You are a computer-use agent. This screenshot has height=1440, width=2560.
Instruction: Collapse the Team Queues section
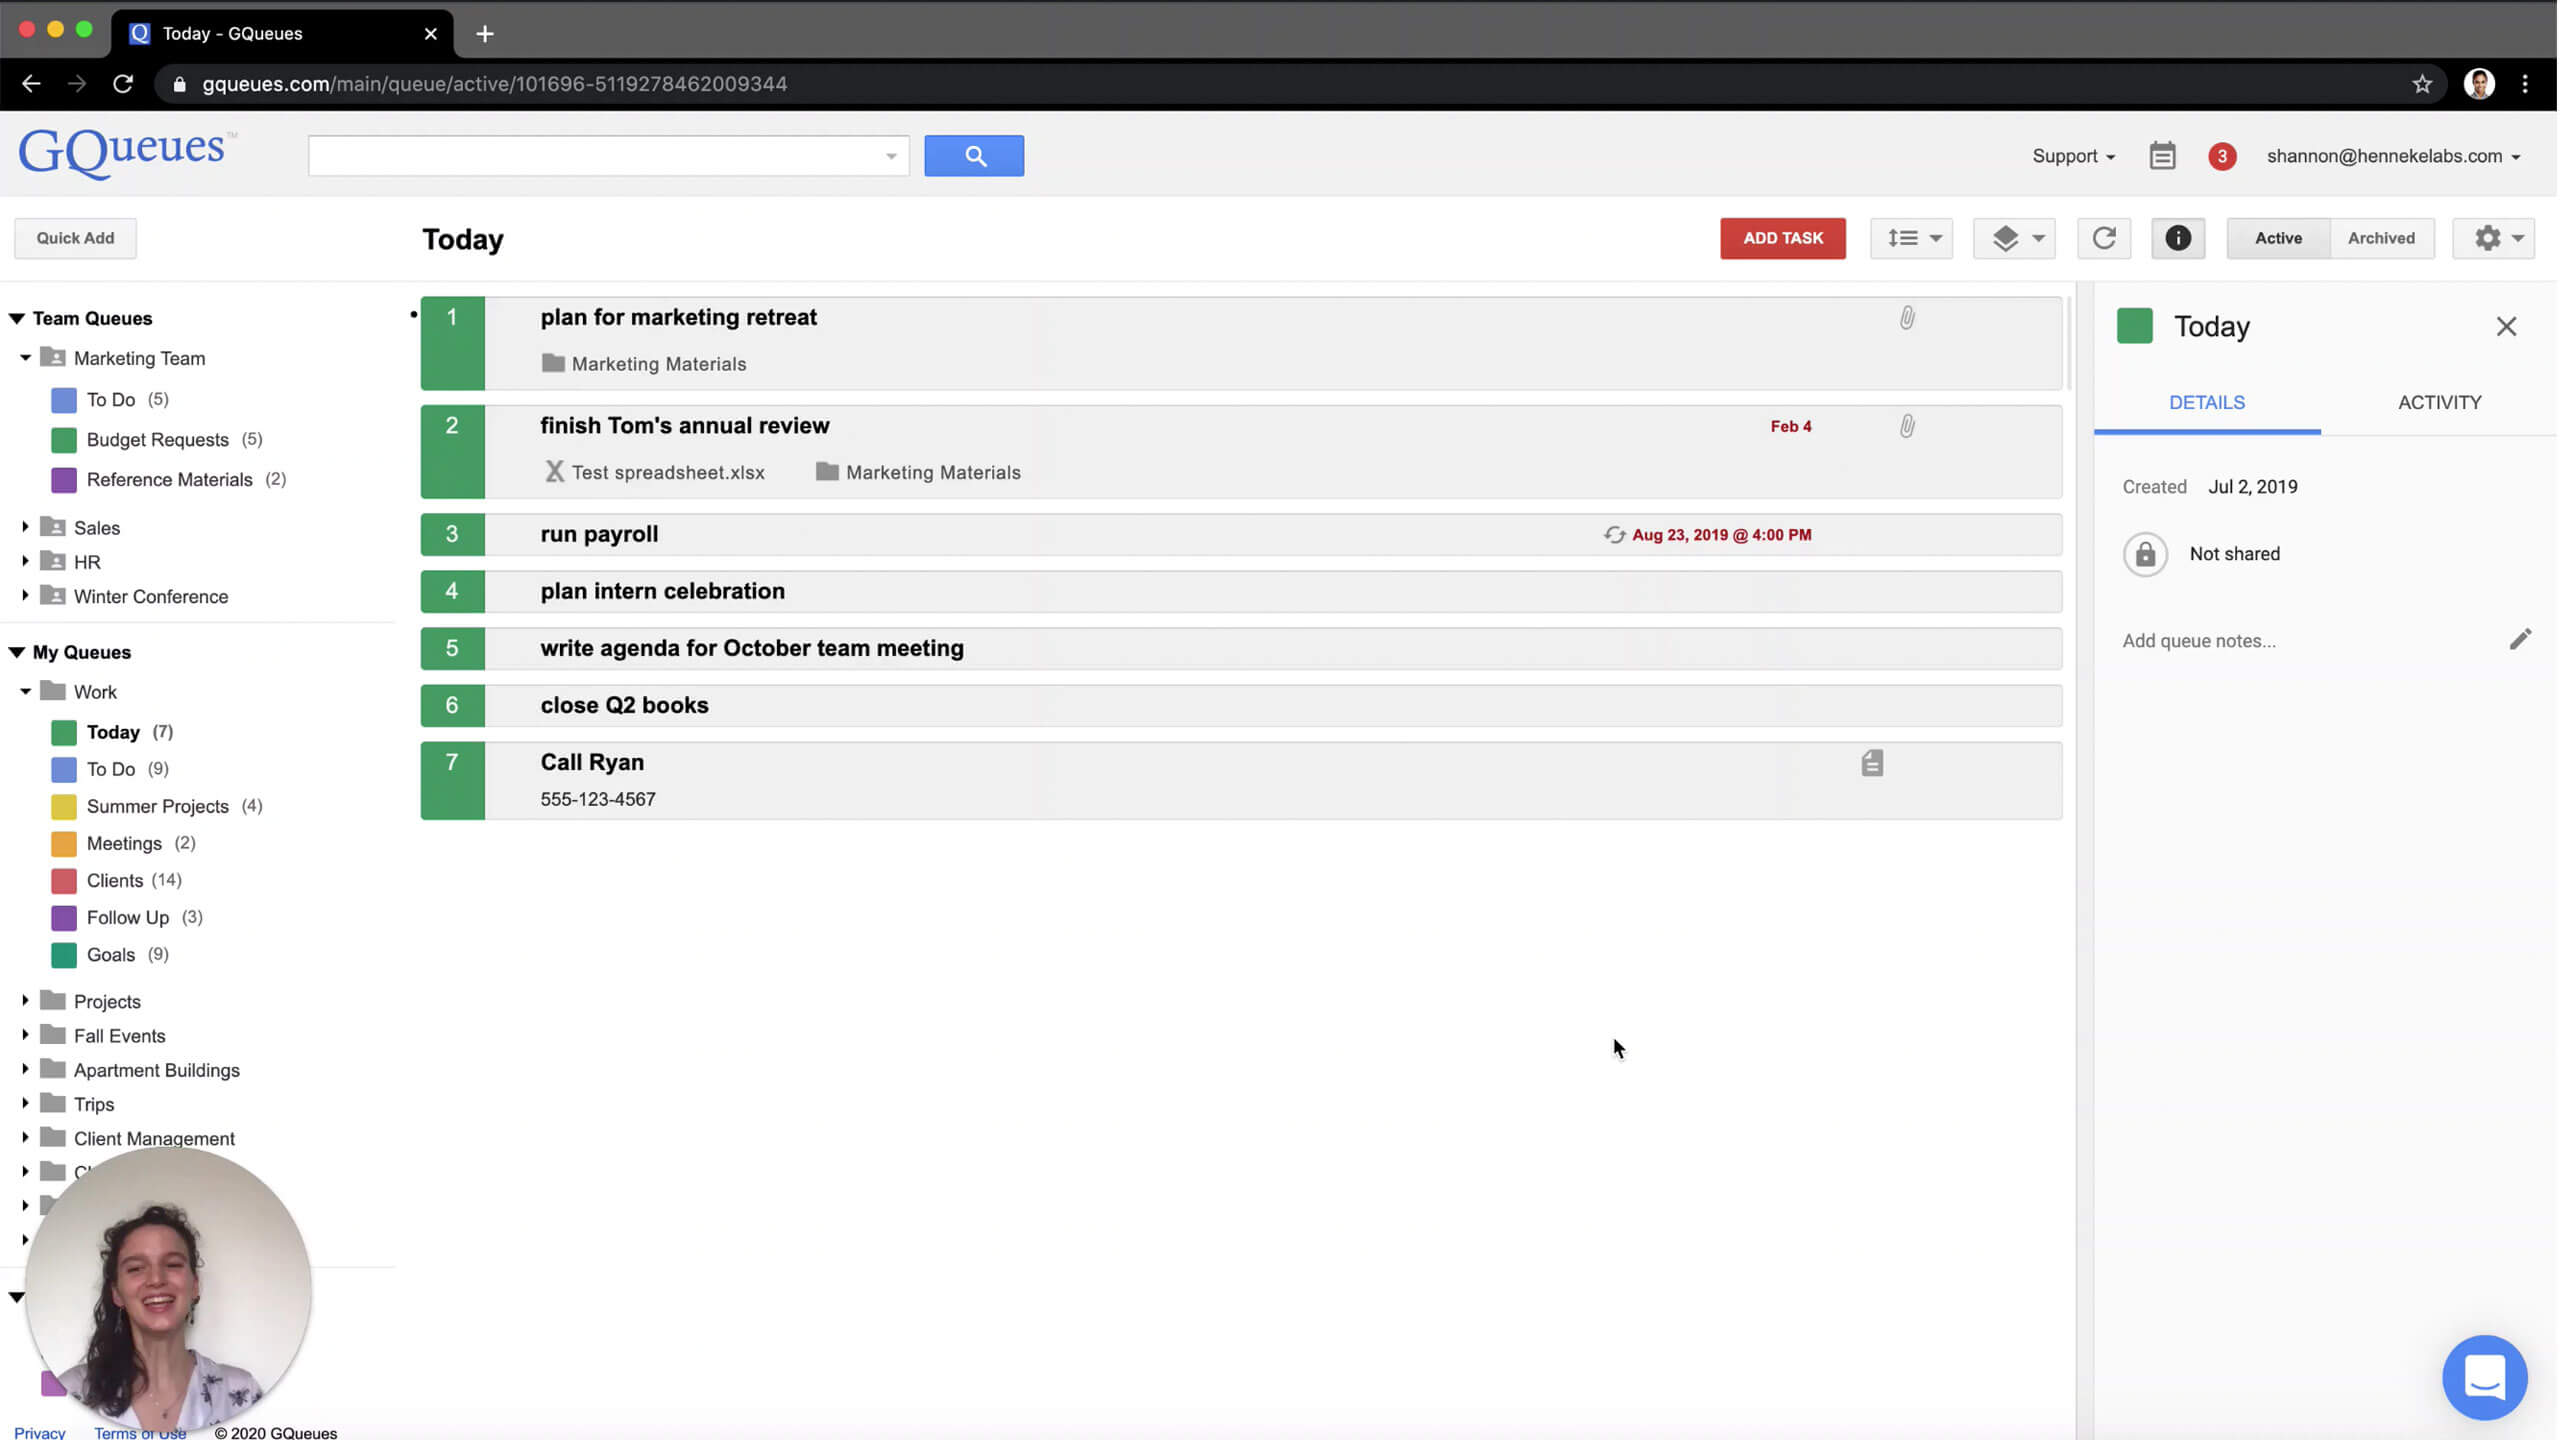pyautogui.click(x=17, y=319)
